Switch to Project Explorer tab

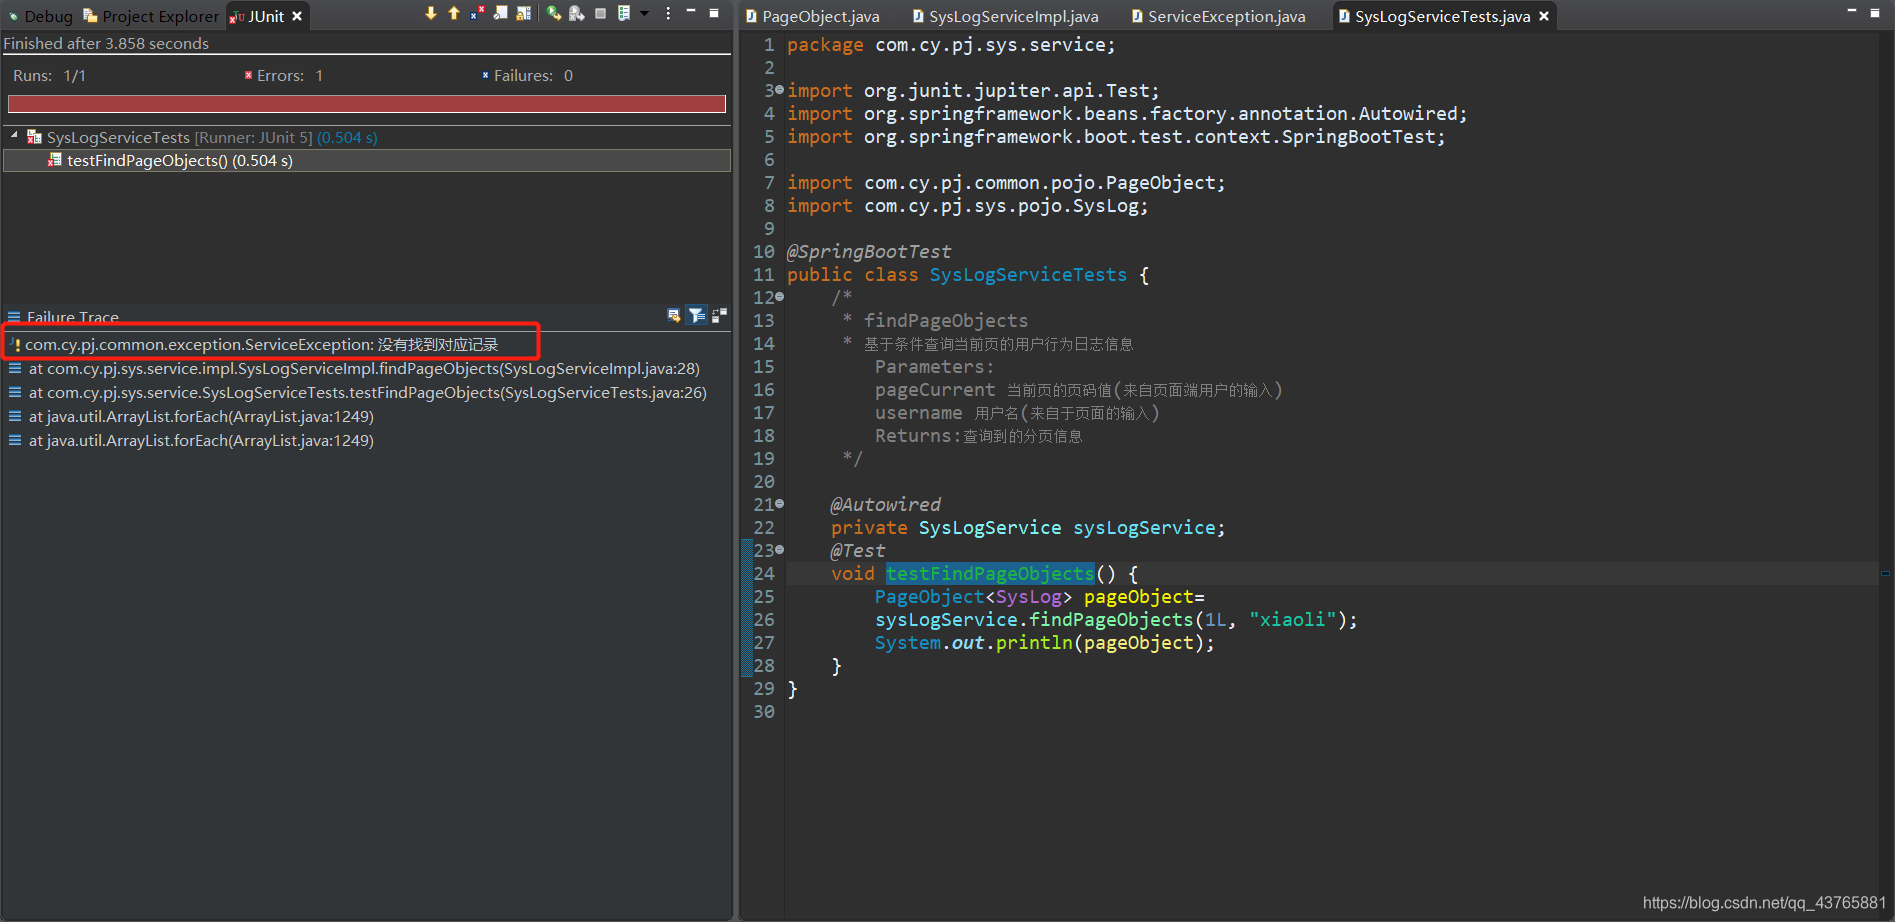[x=151, y=16]
